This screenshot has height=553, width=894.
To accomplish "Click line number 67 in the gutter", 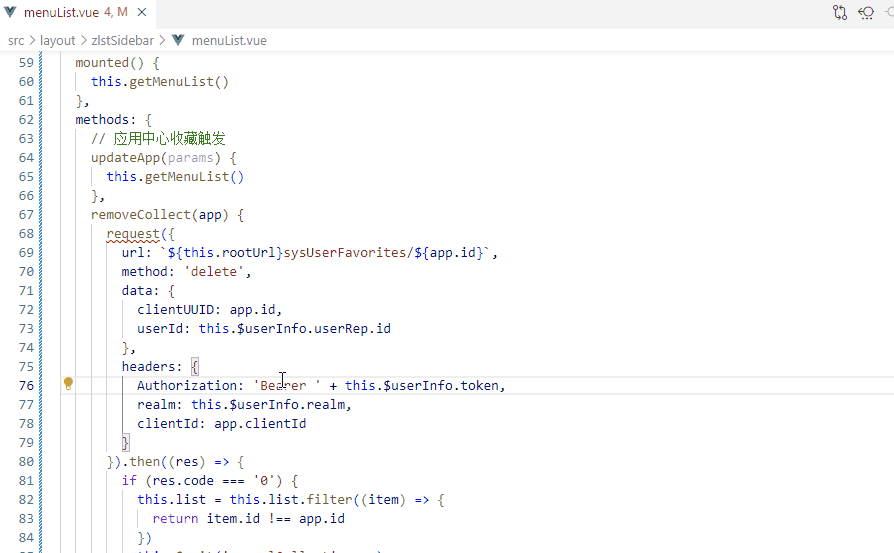I will tap(26, 215).
